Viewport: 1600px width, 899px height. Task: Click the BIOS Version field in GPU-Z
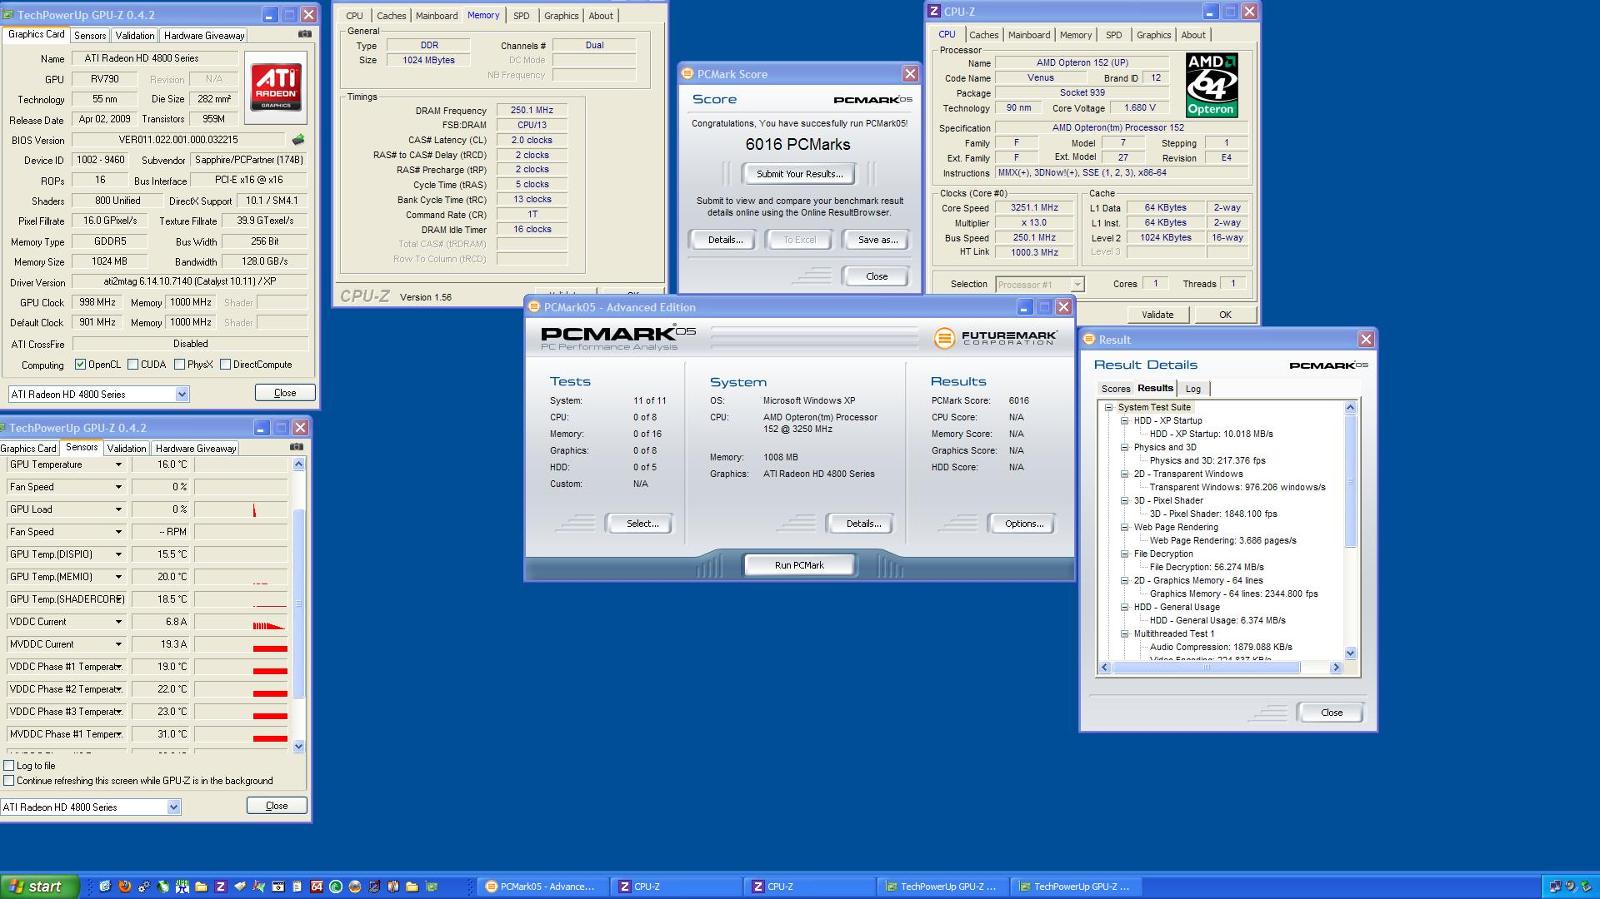(x=178, y=140)
